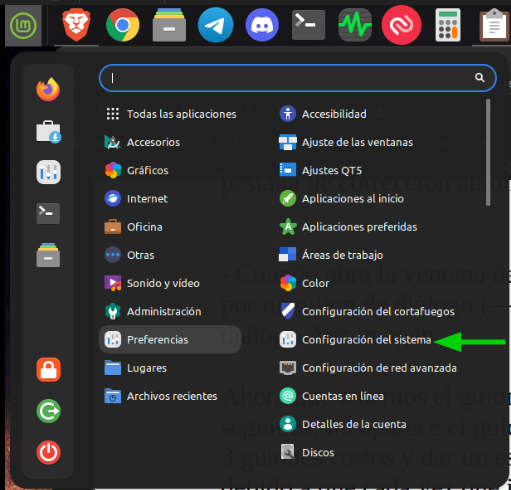Log out with the green icon

[48, 411]
